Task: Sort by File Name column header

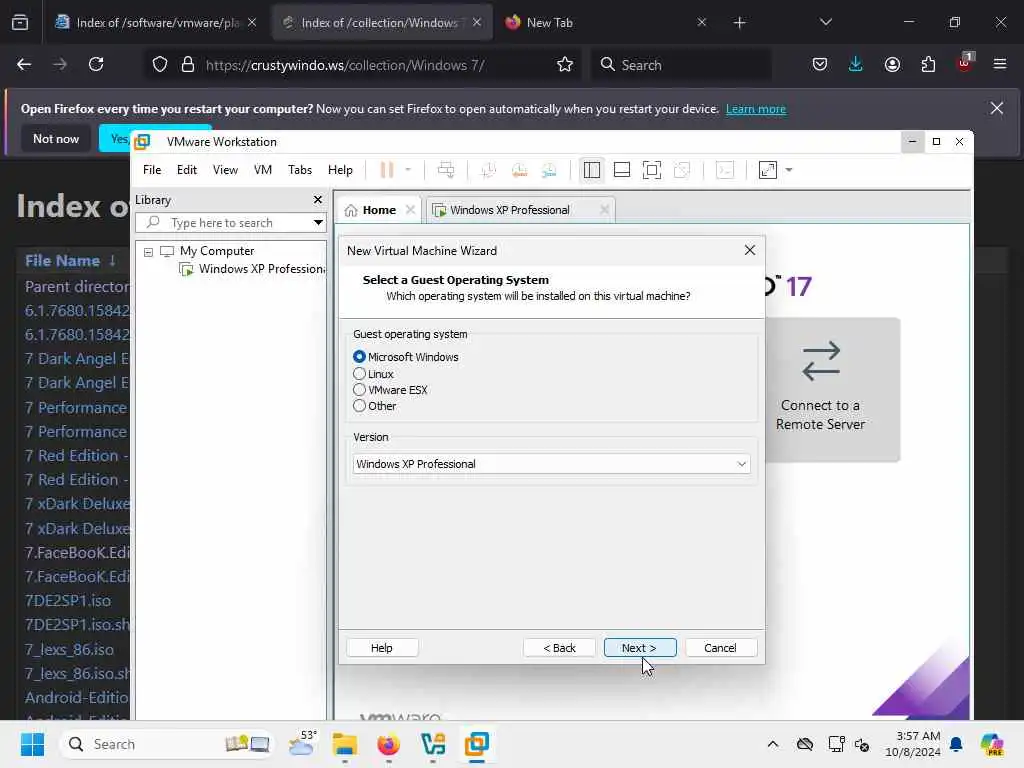Action: 63,261
